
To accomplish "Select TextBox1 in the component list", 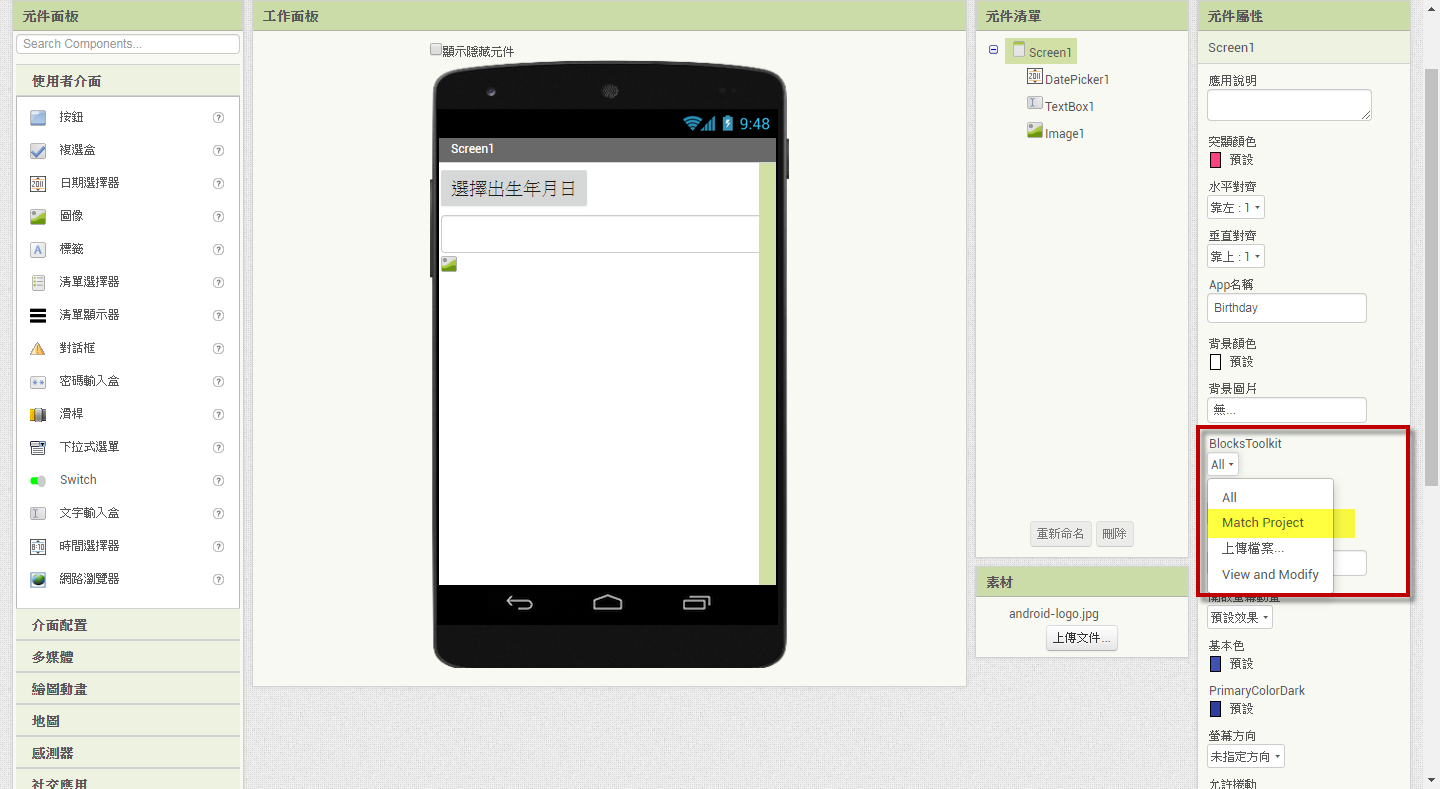I will point(1070,106).
